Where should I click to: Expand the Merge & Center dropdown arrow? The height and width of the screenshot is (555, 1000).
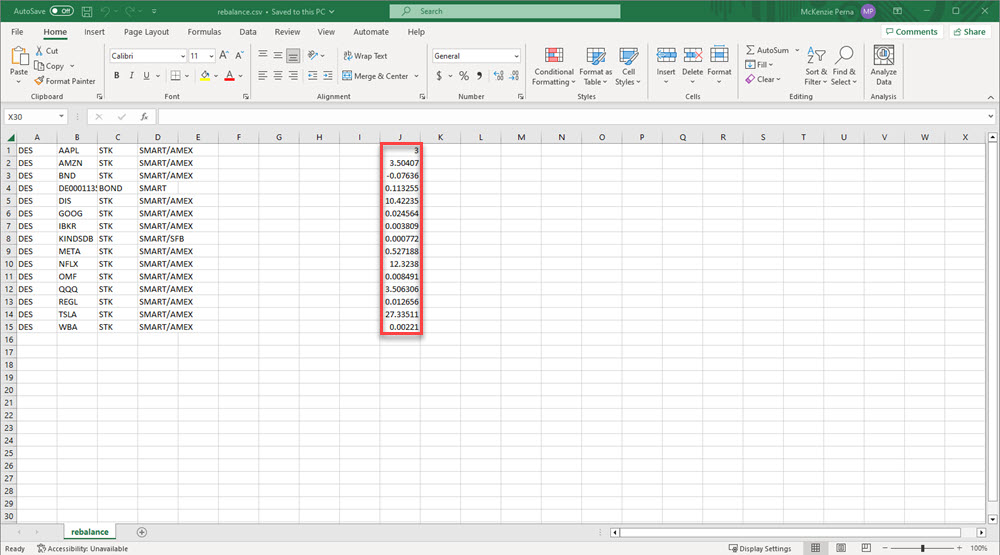point(416,76)
